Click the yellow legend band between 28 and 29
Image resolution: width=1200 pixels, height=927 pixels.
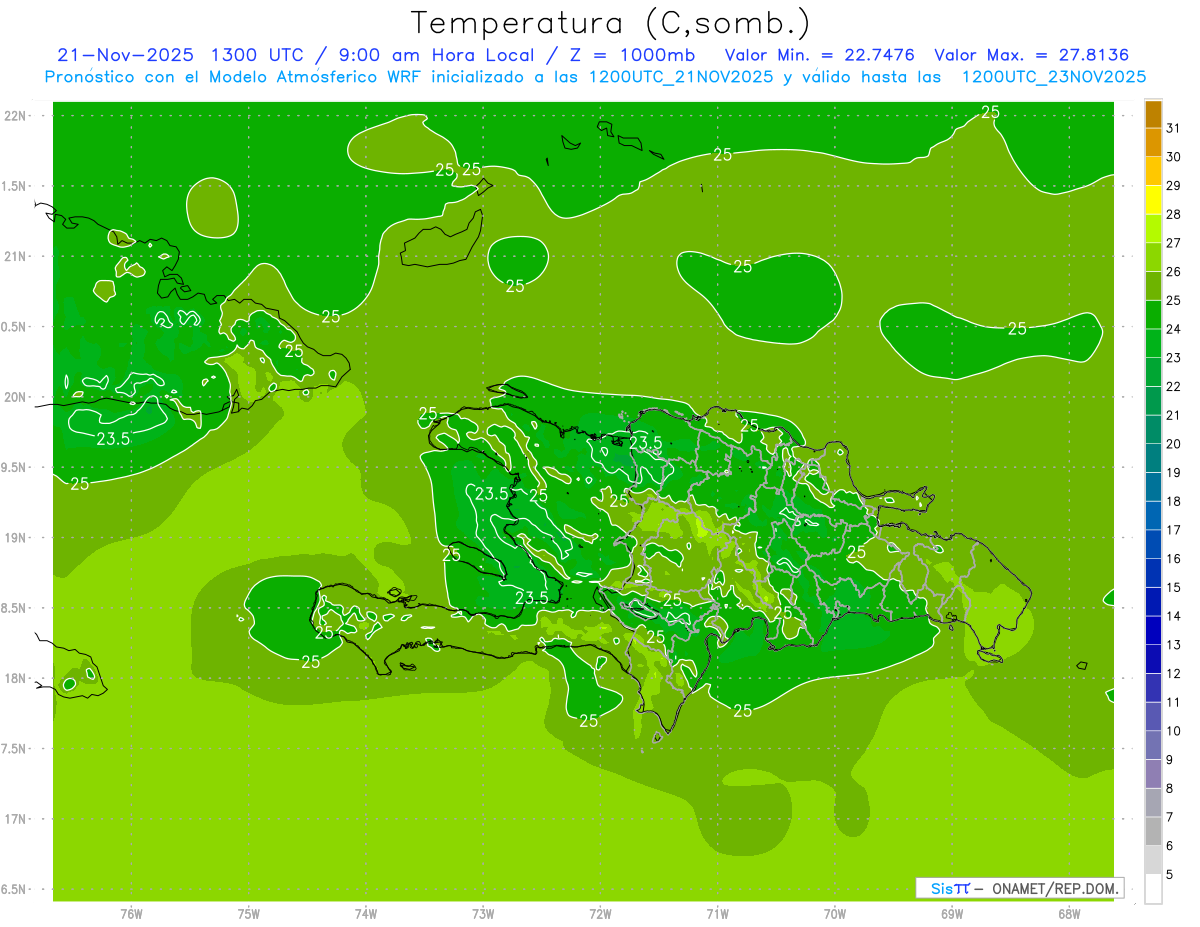tap(1153, 200)
